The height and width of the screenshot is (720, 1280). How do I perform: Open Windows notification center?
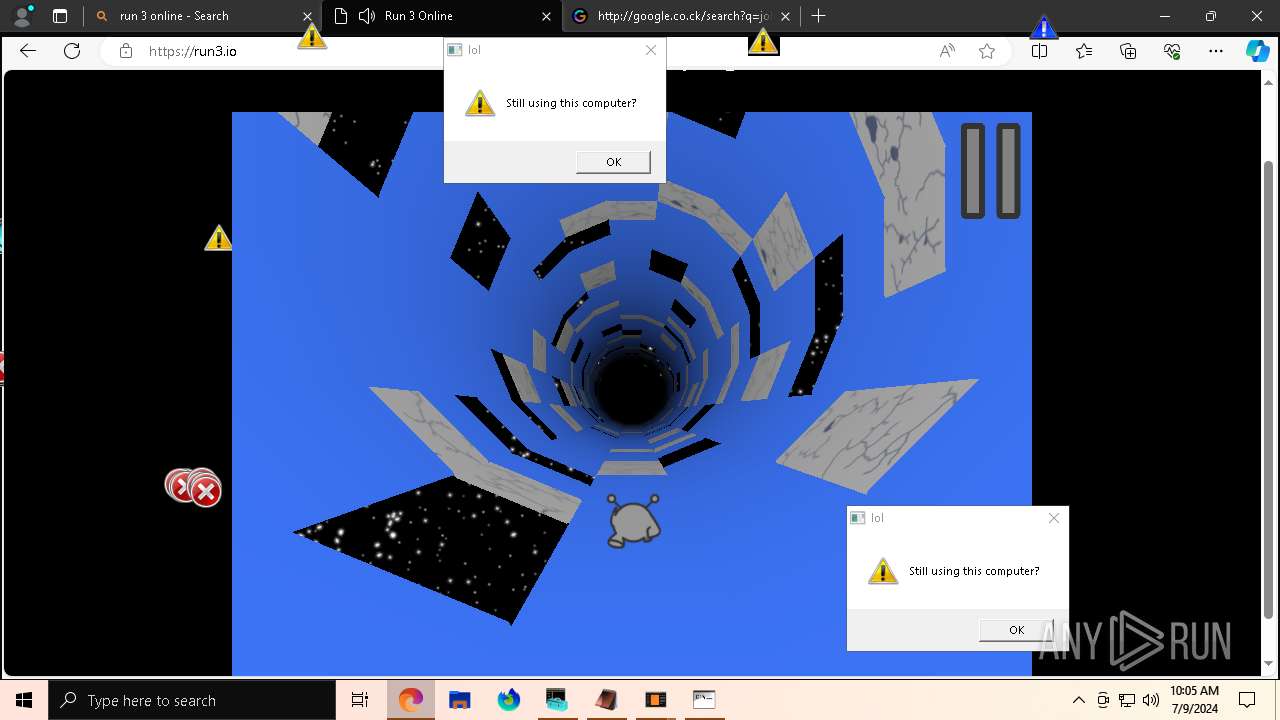tap(1247, 700)
